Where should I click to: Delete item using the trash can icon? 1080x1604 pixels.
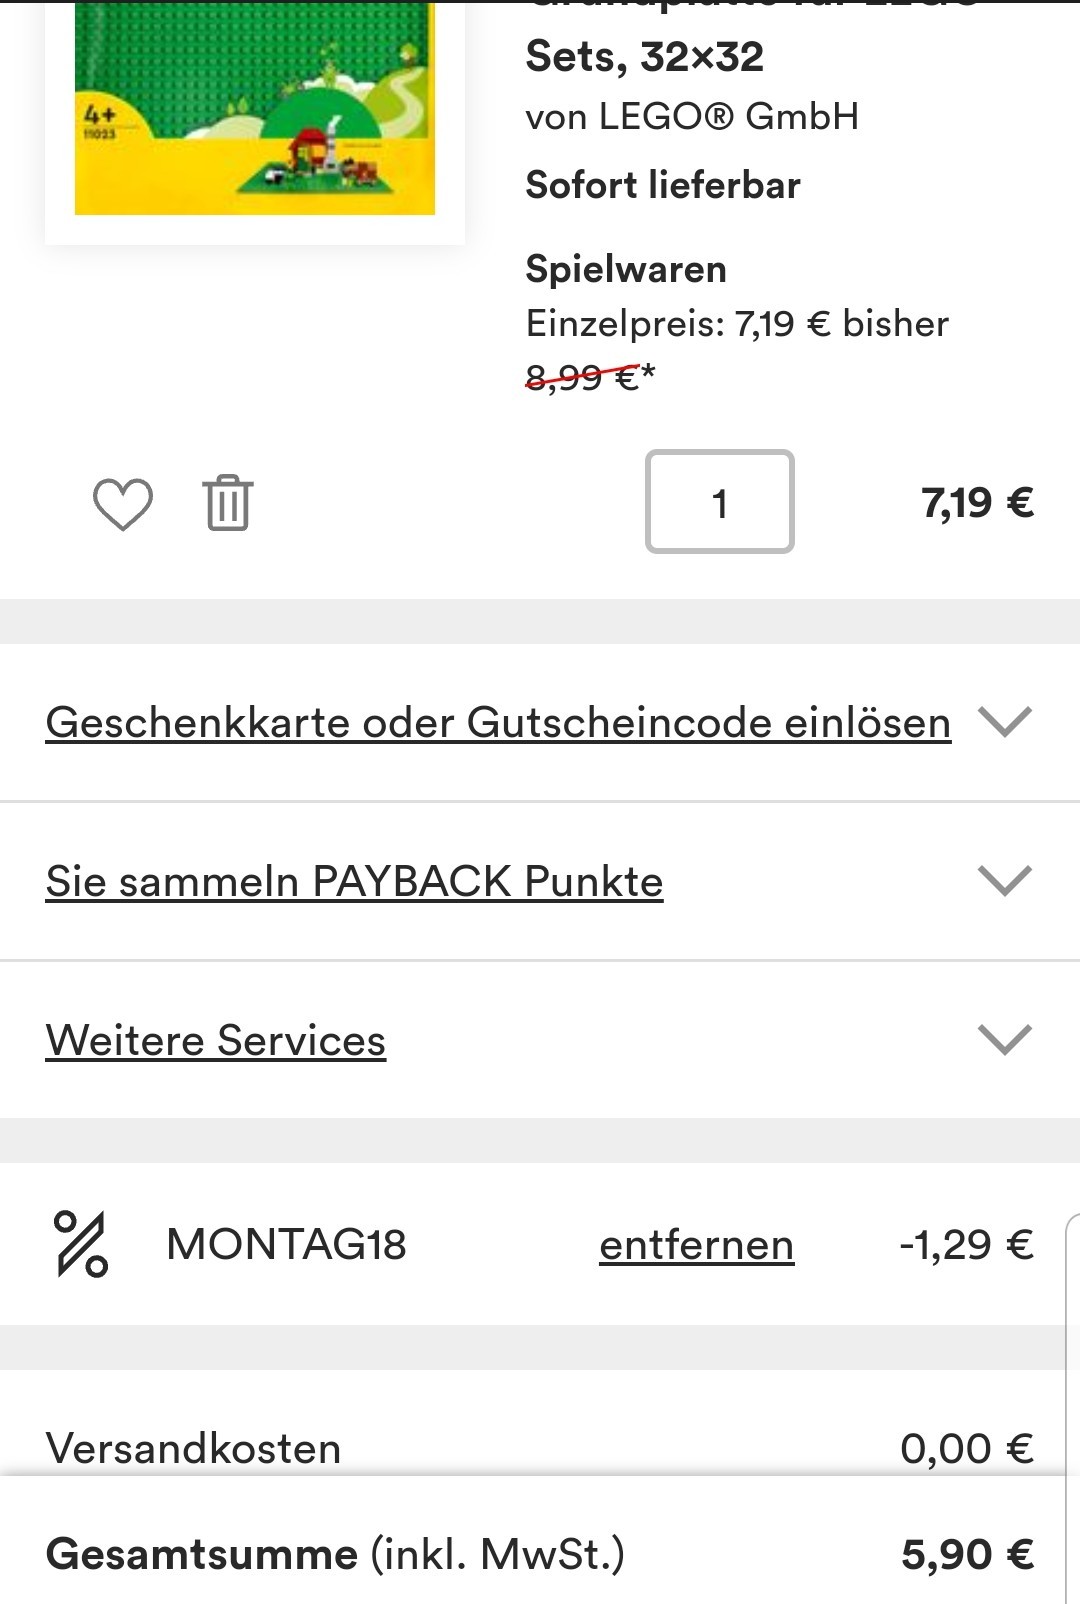[228, 502]
